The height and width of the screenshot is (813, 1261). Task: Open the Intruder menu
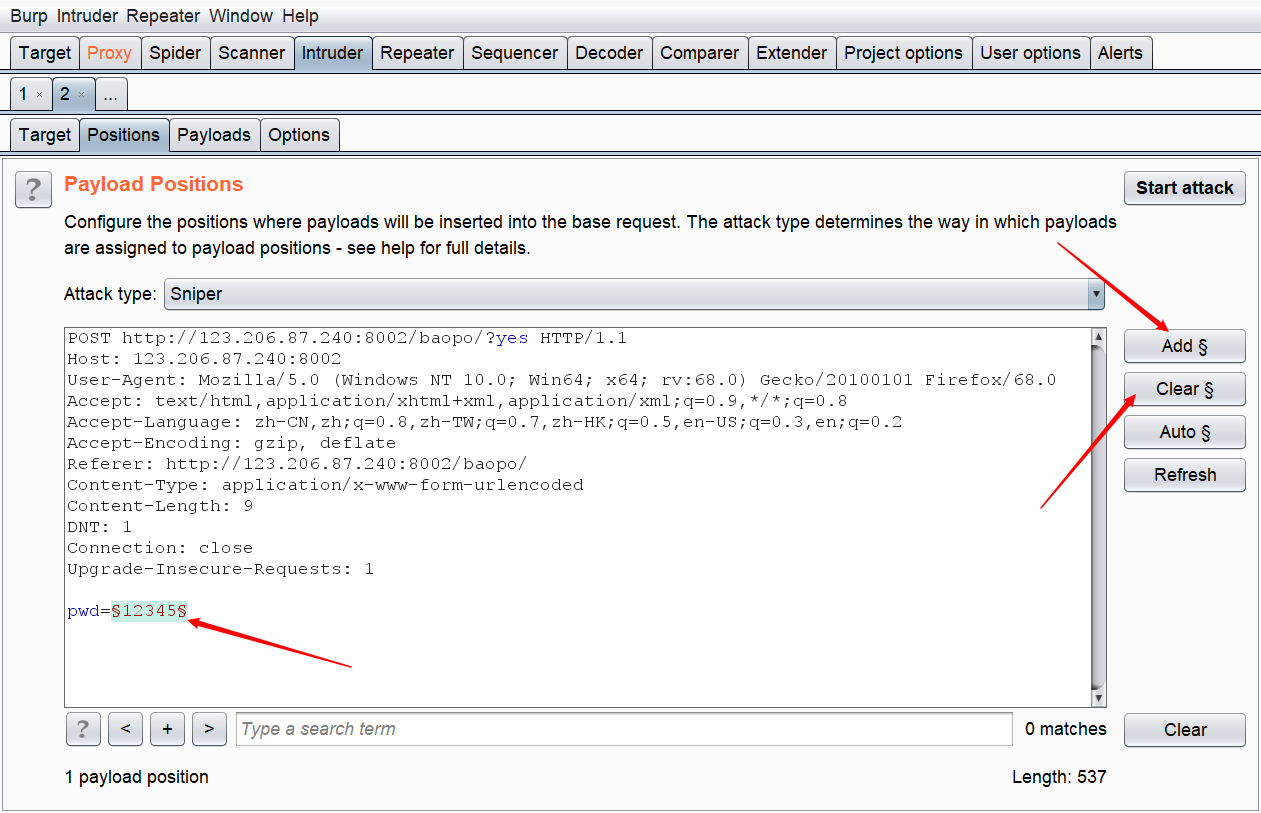87,16
